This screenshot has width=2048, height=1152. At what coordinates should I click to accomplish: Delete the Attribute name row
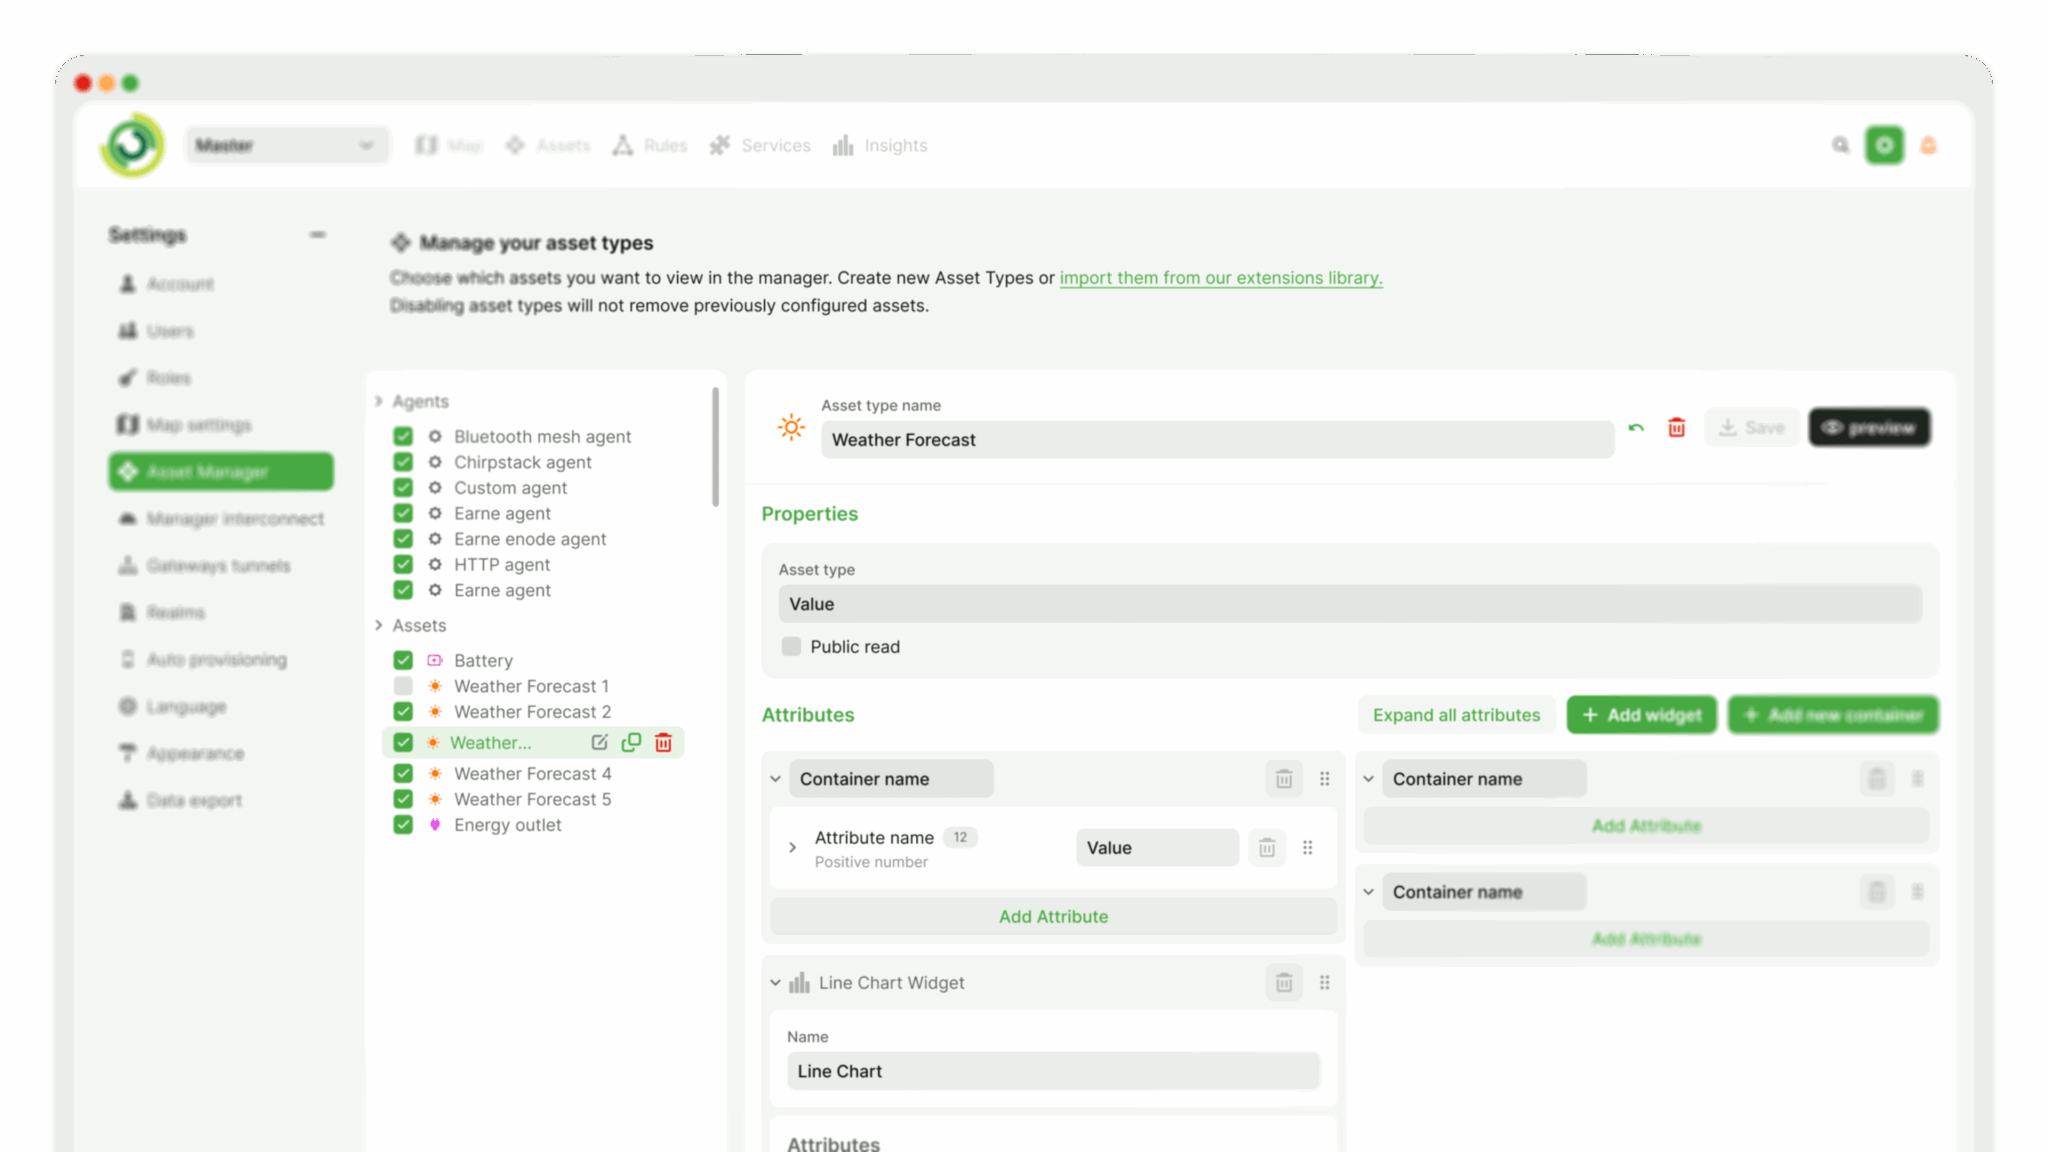1267,848
